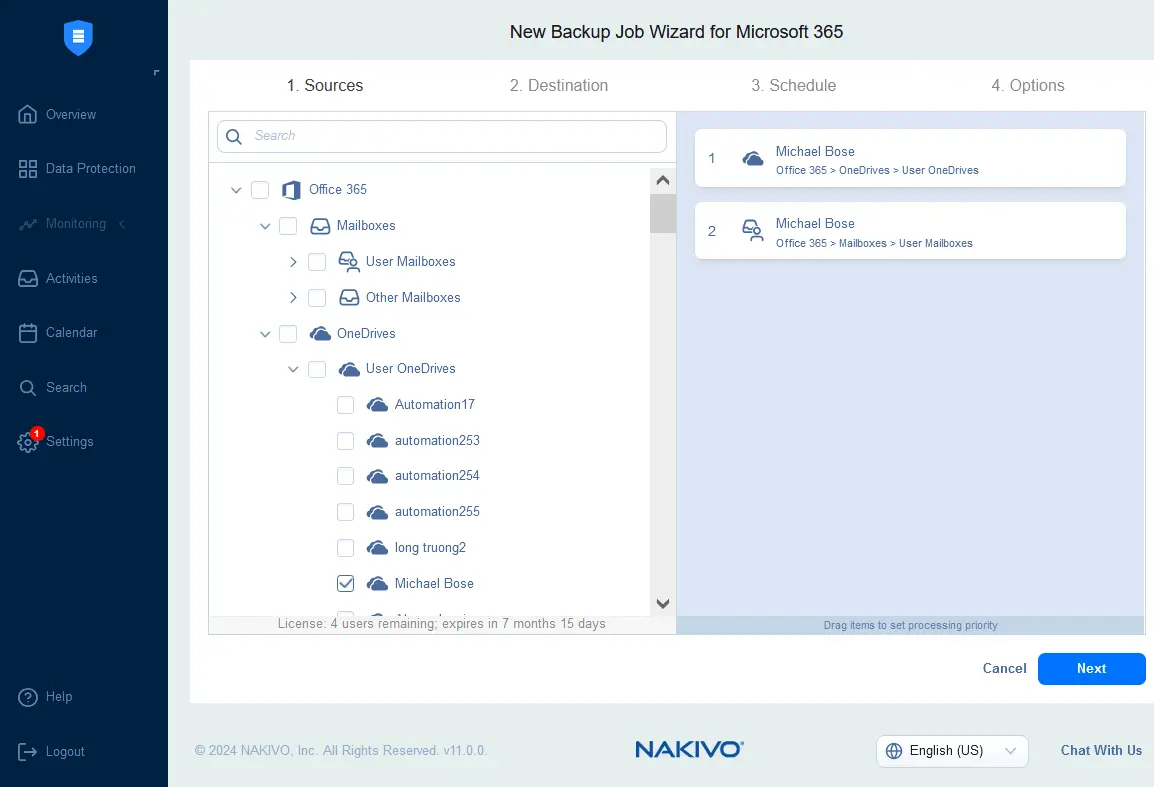The height and width of the screenshot is (787, 1154).
Task: Click the Next button
Action: pos(1091,668)
